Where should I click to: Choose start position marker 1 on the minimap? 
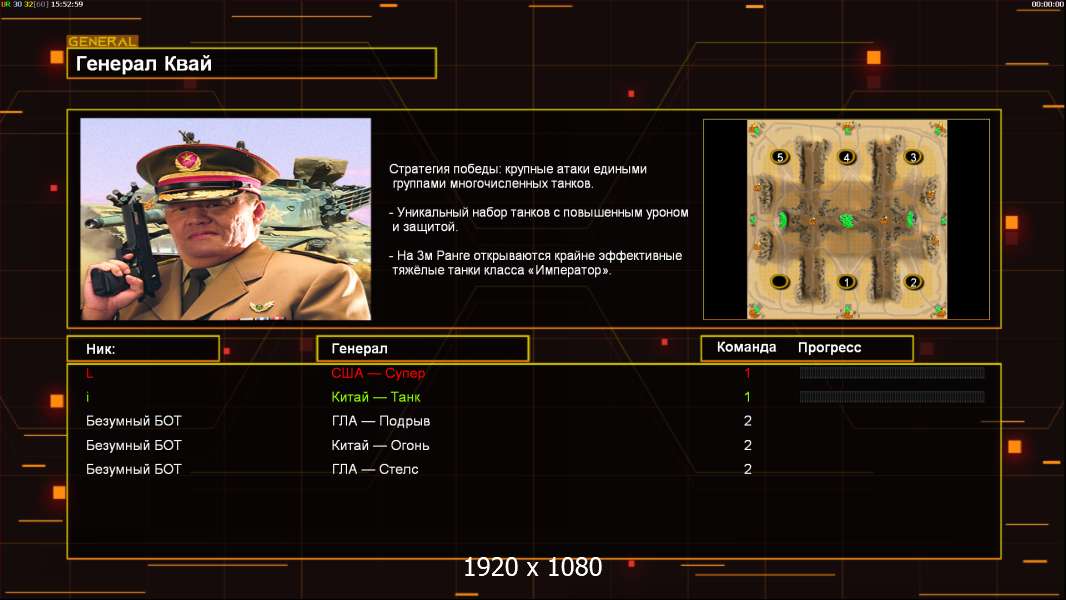(846, 281)
